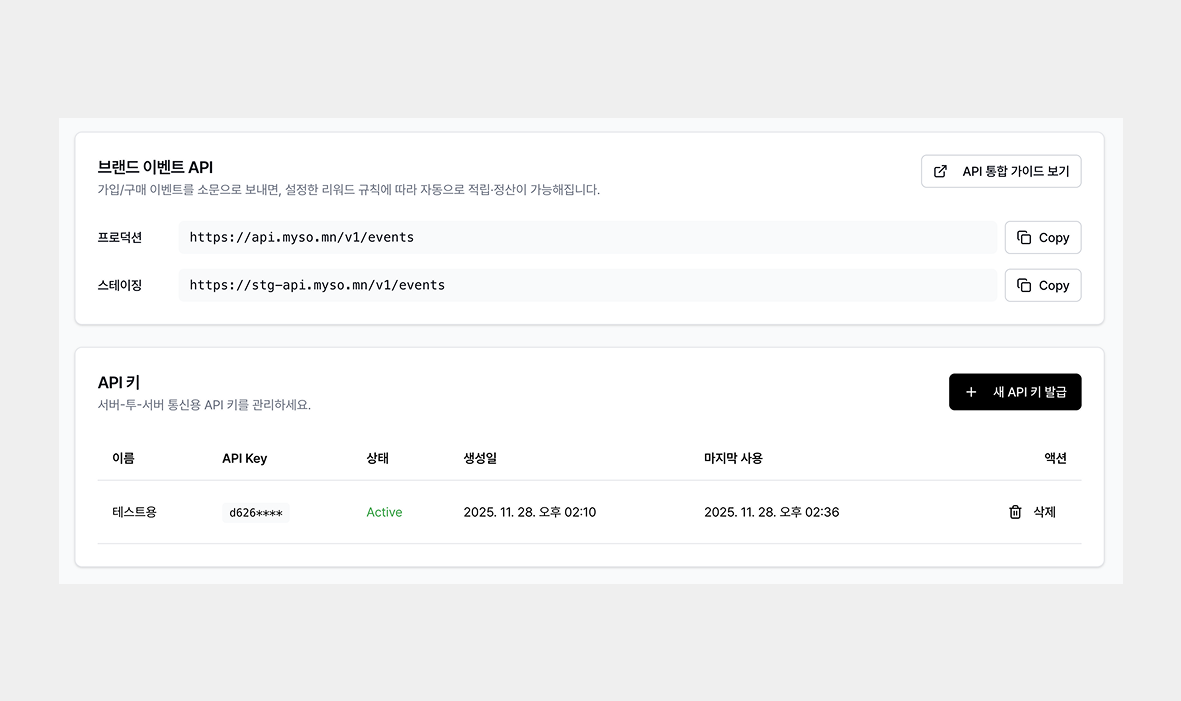Open the 생성일 column header sorter

(479, 458)
